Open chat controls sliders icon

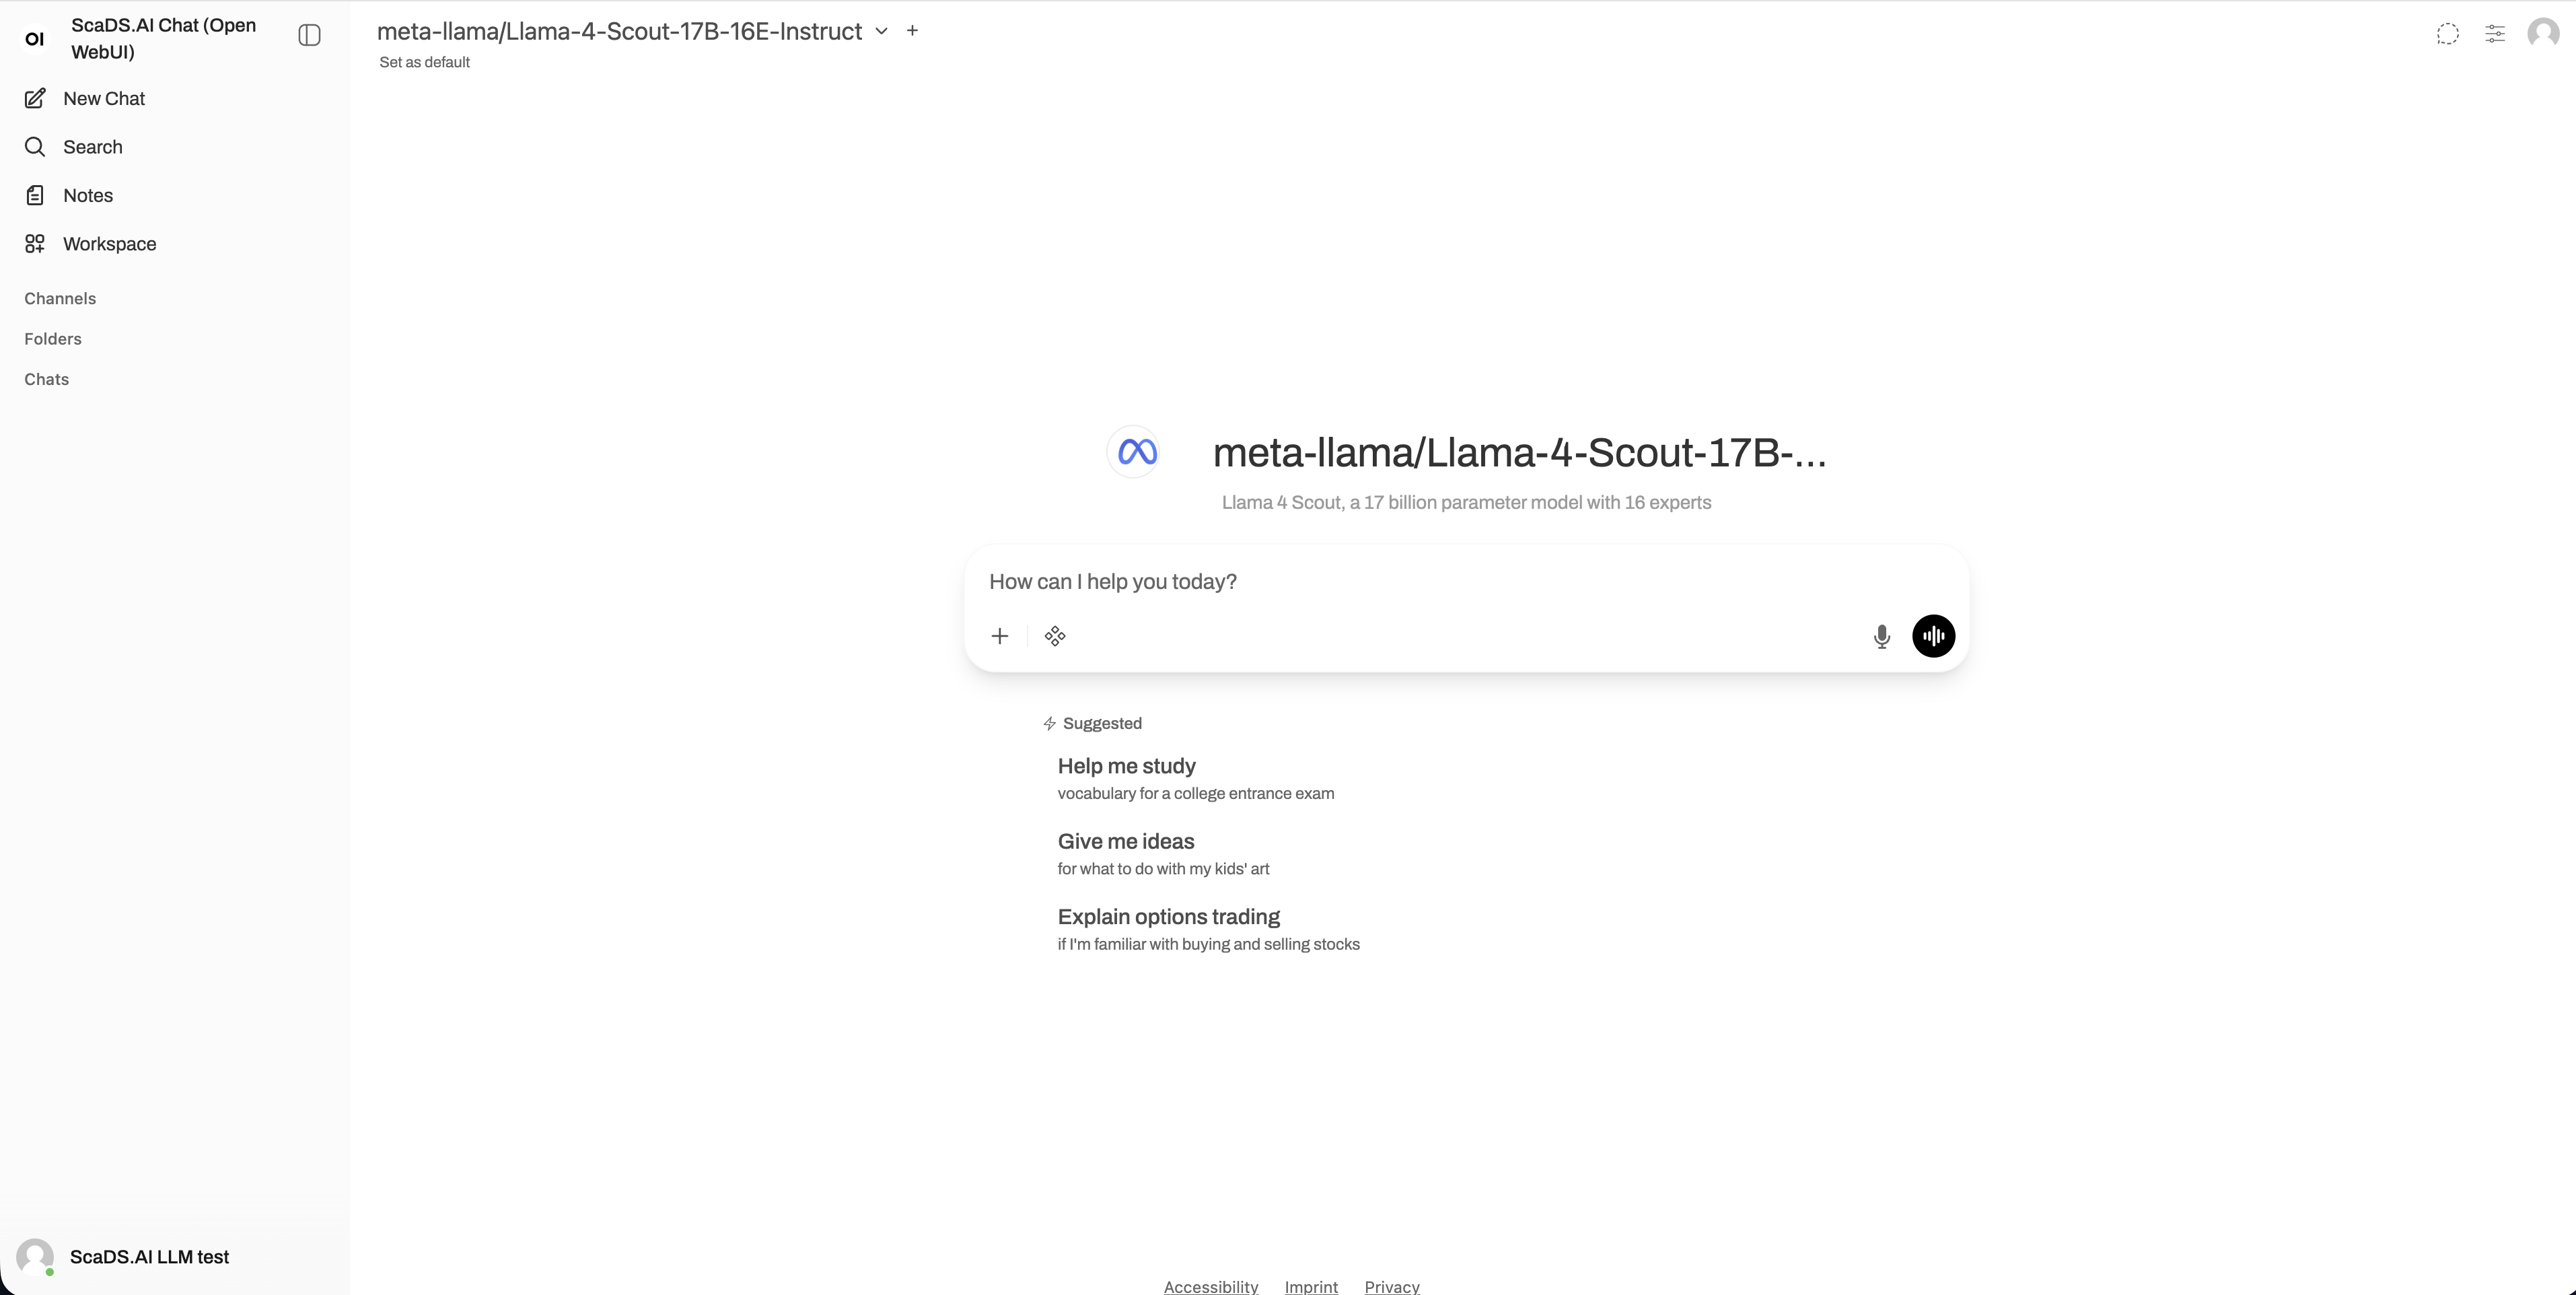(x=2495, y=33)
